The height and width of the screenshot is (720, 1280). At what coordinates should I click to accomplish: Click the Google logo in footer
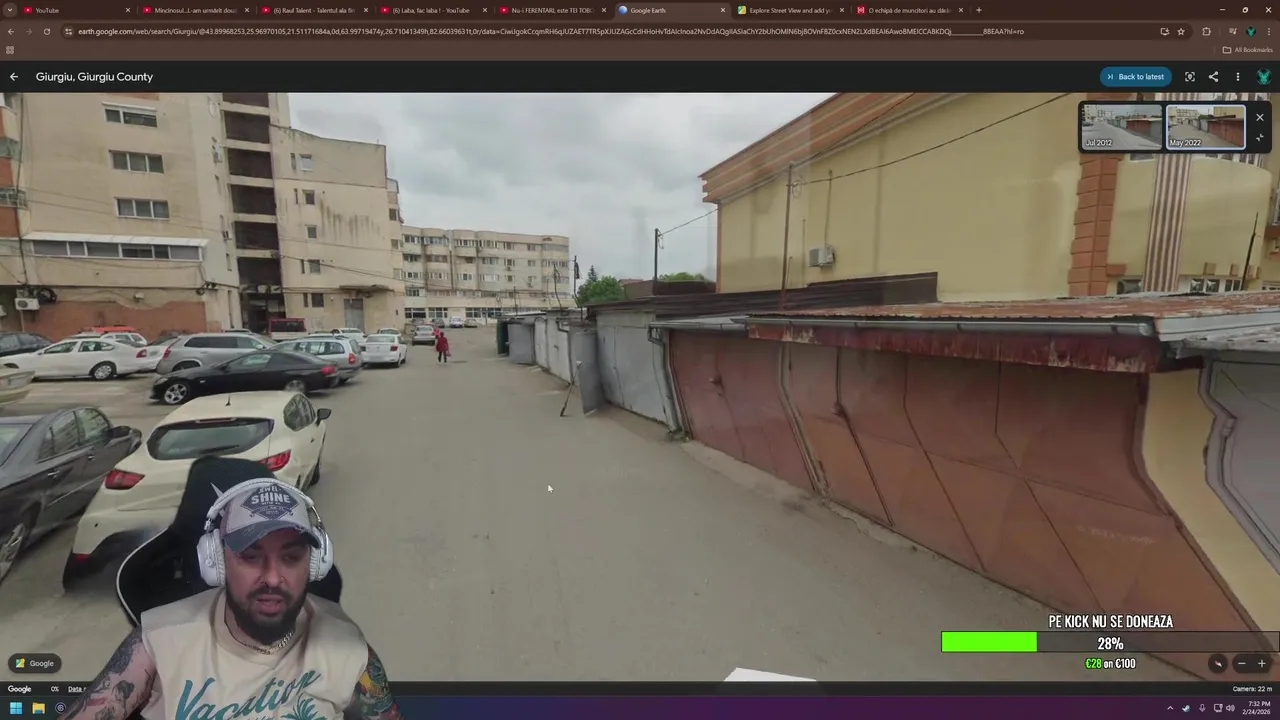tap(20, 689)
